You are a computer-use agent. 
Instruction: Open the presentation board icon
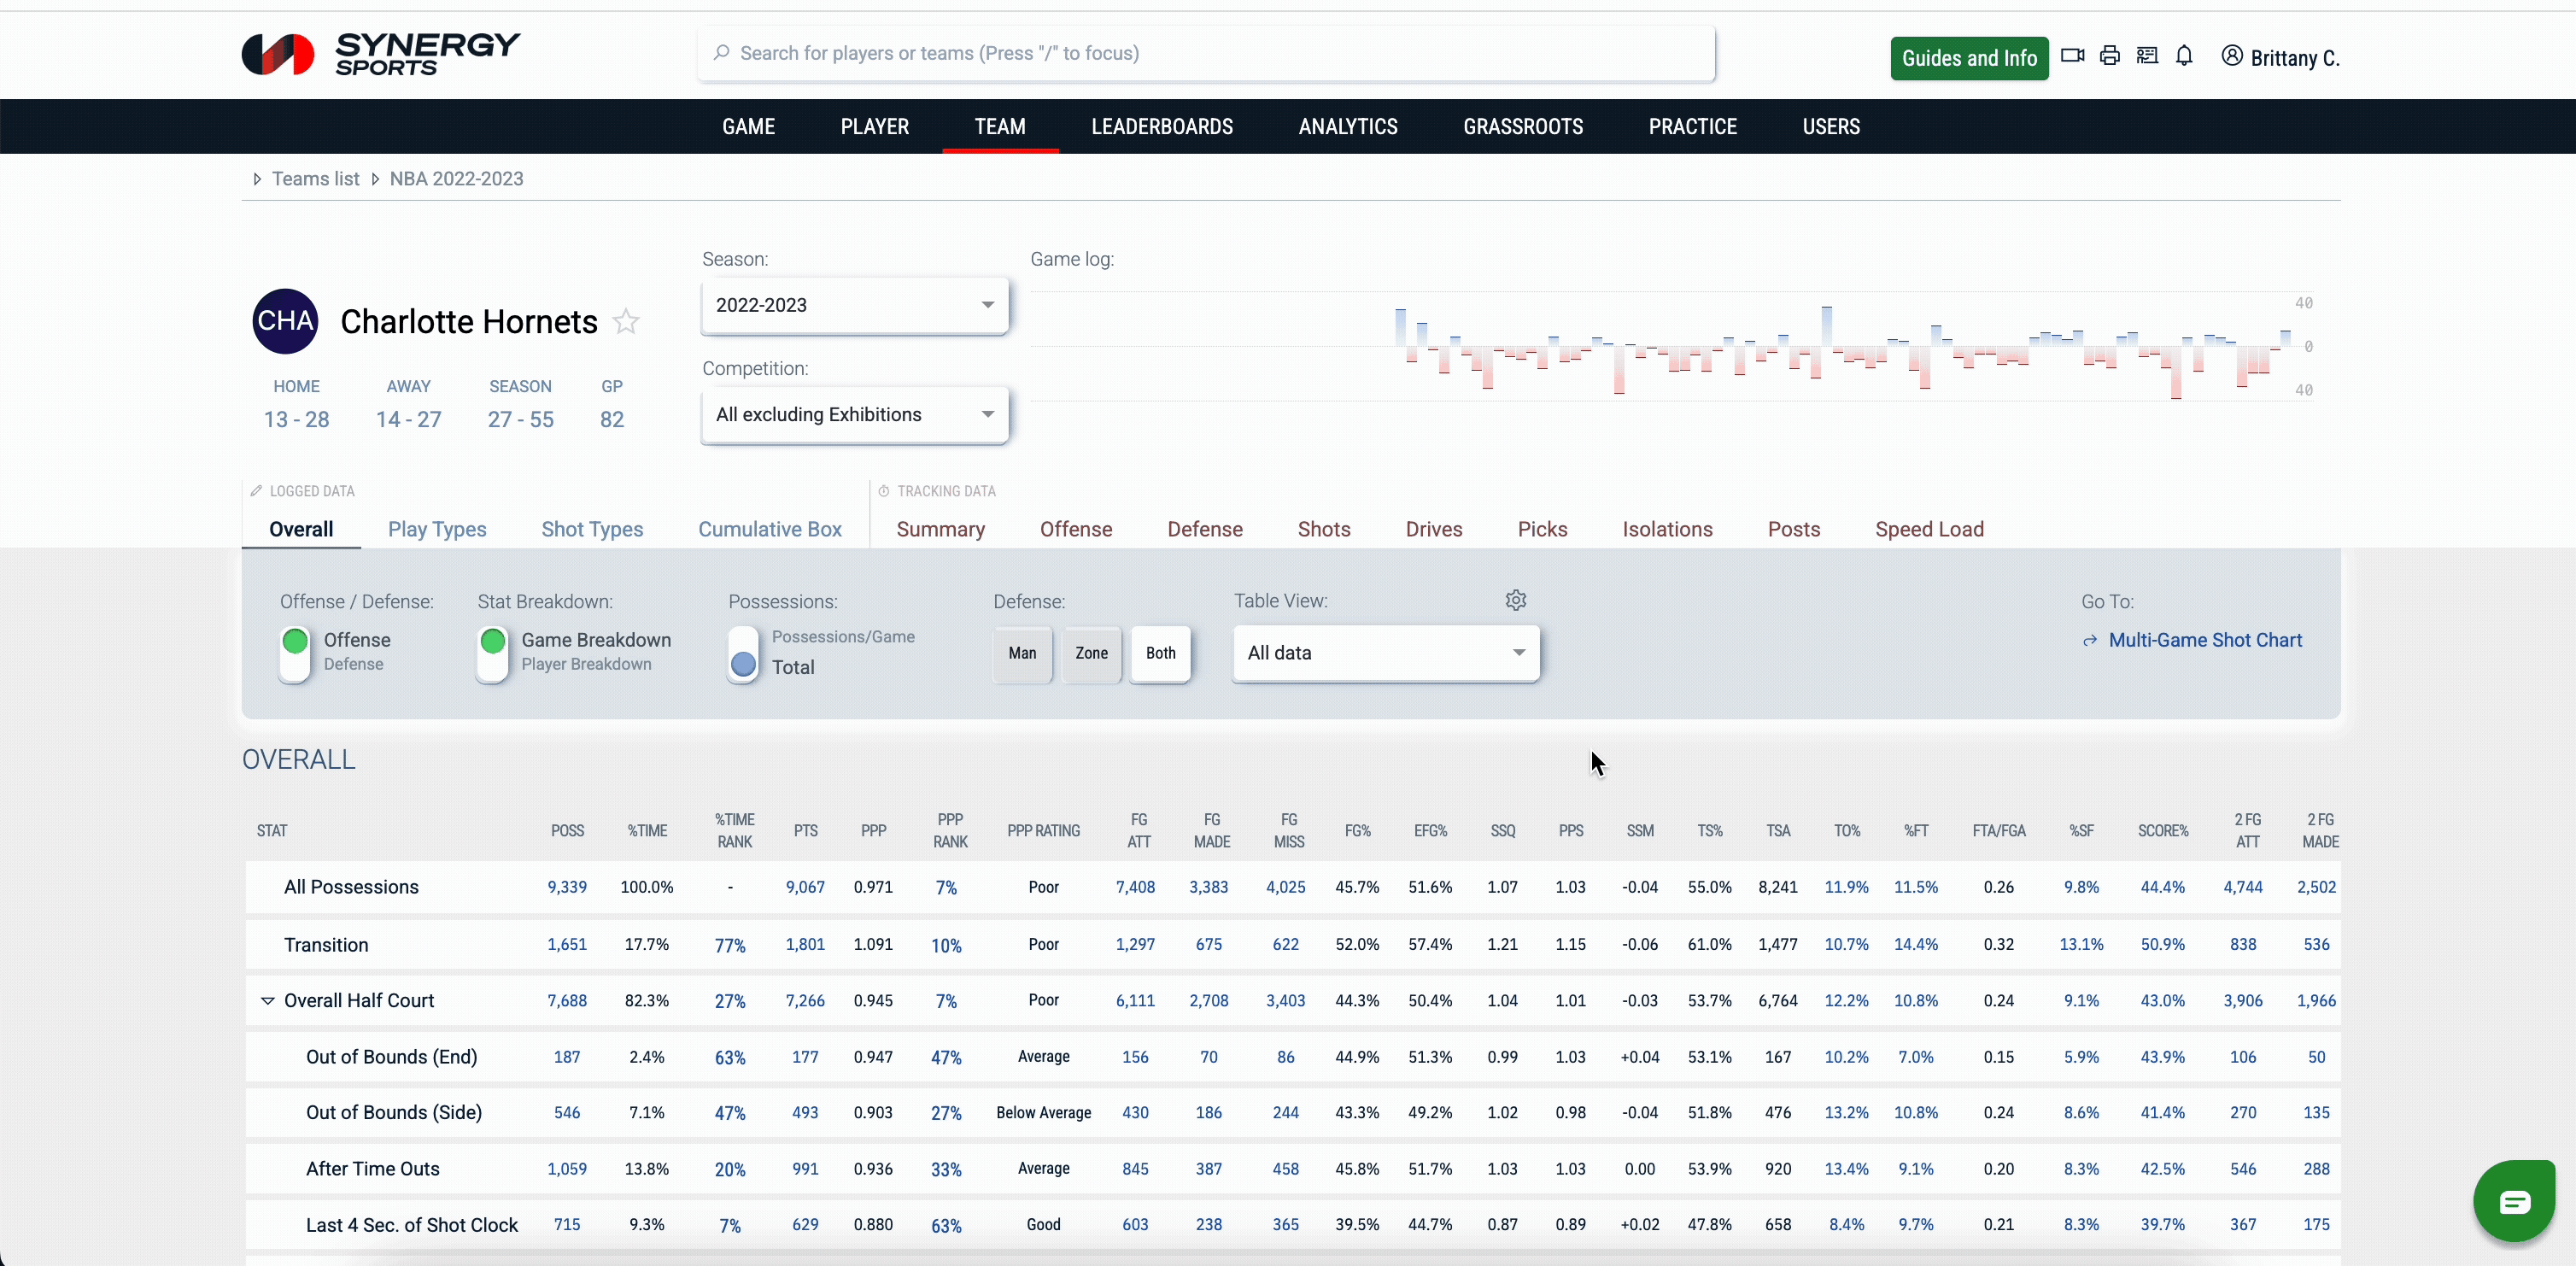(x=2146, y=56)
